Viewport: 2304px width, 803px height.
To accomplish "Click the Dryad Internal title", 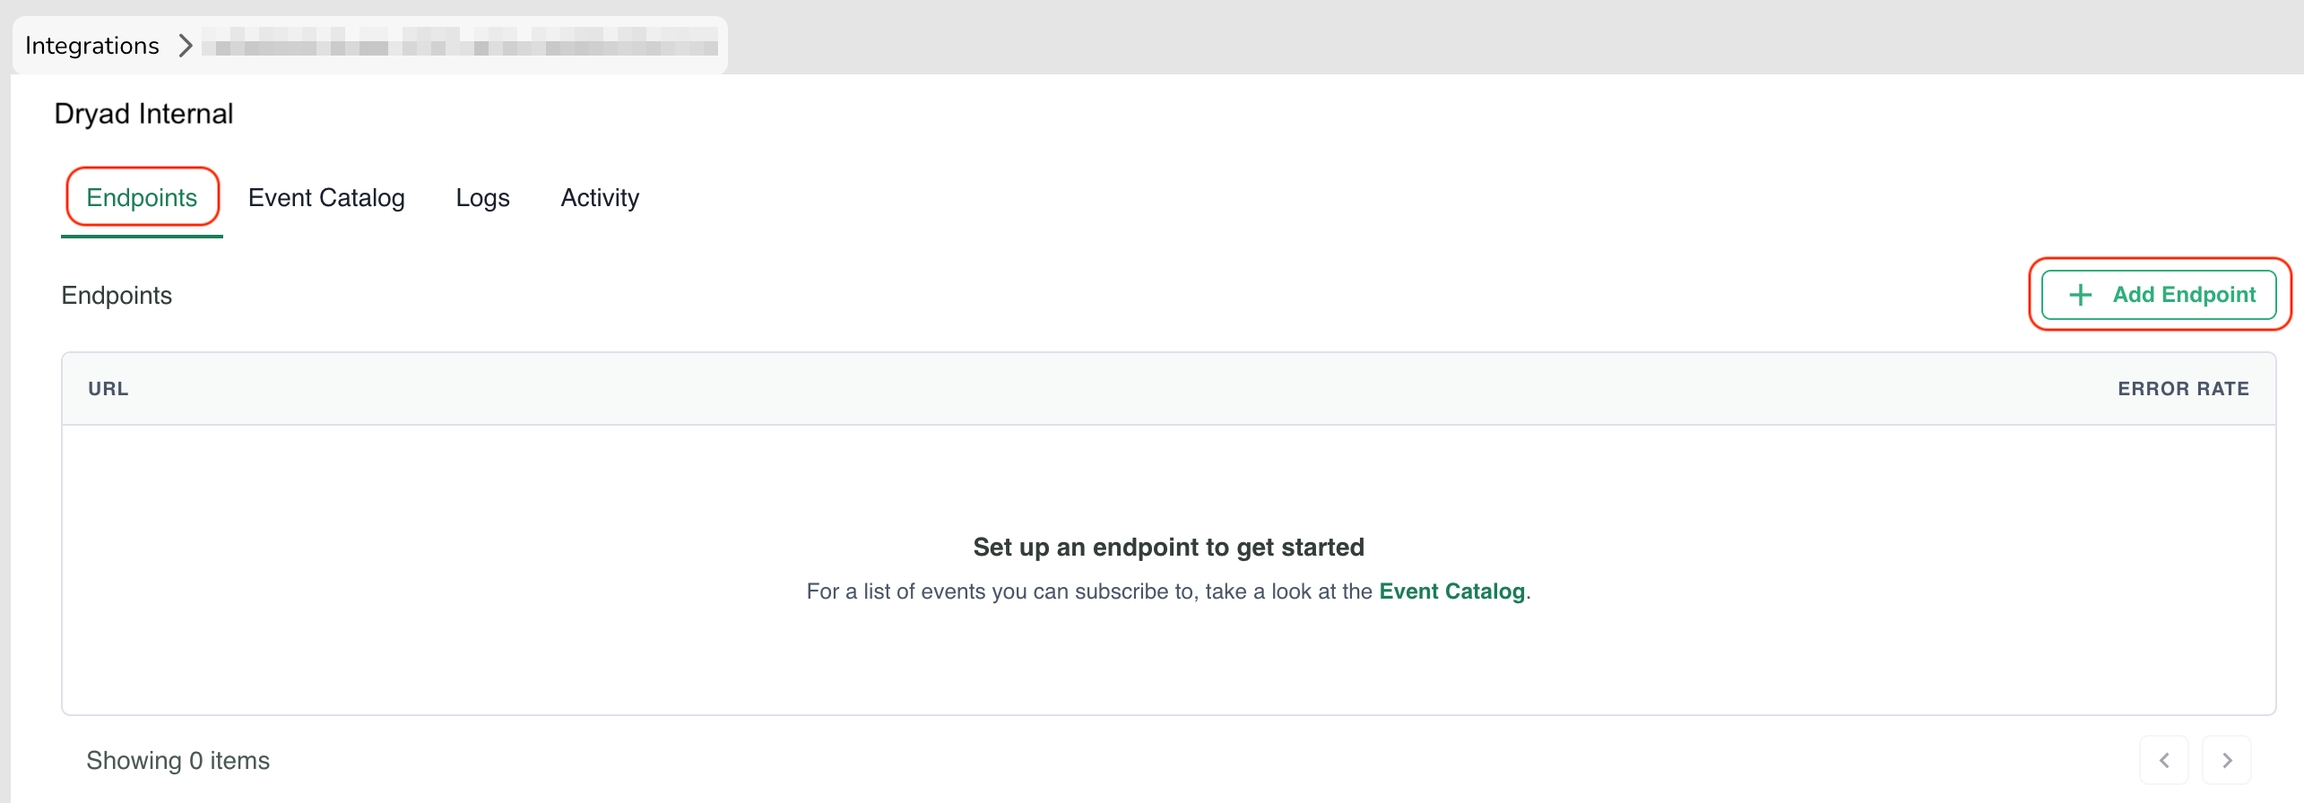I will pyautogui.click(x=144, y=114).
